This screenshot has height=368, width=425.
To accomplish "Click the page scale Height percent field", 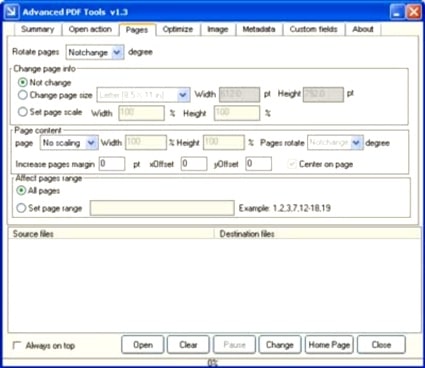I will [237, 113].
